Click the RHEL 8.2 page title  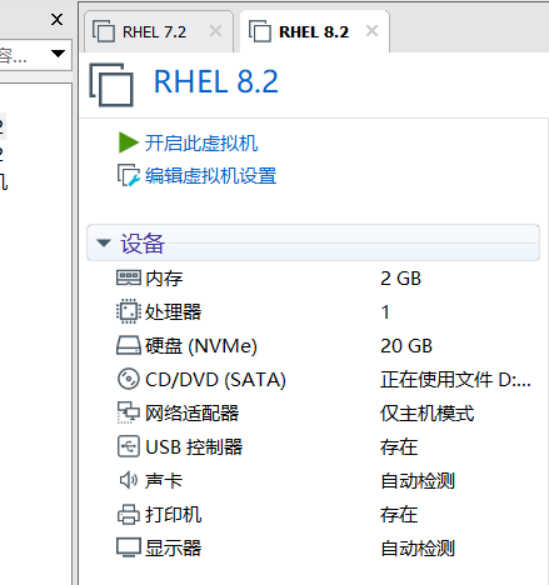216,81
